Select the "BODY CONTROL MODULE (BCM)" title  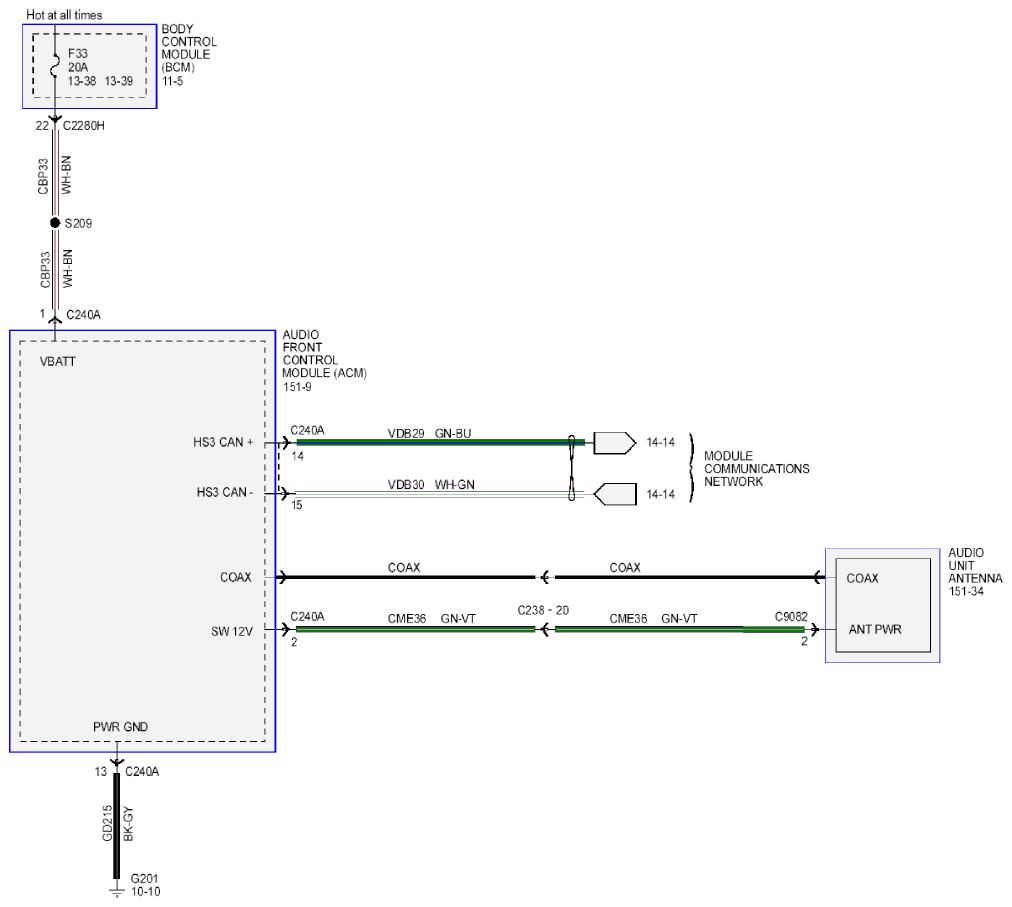(188, 48)
